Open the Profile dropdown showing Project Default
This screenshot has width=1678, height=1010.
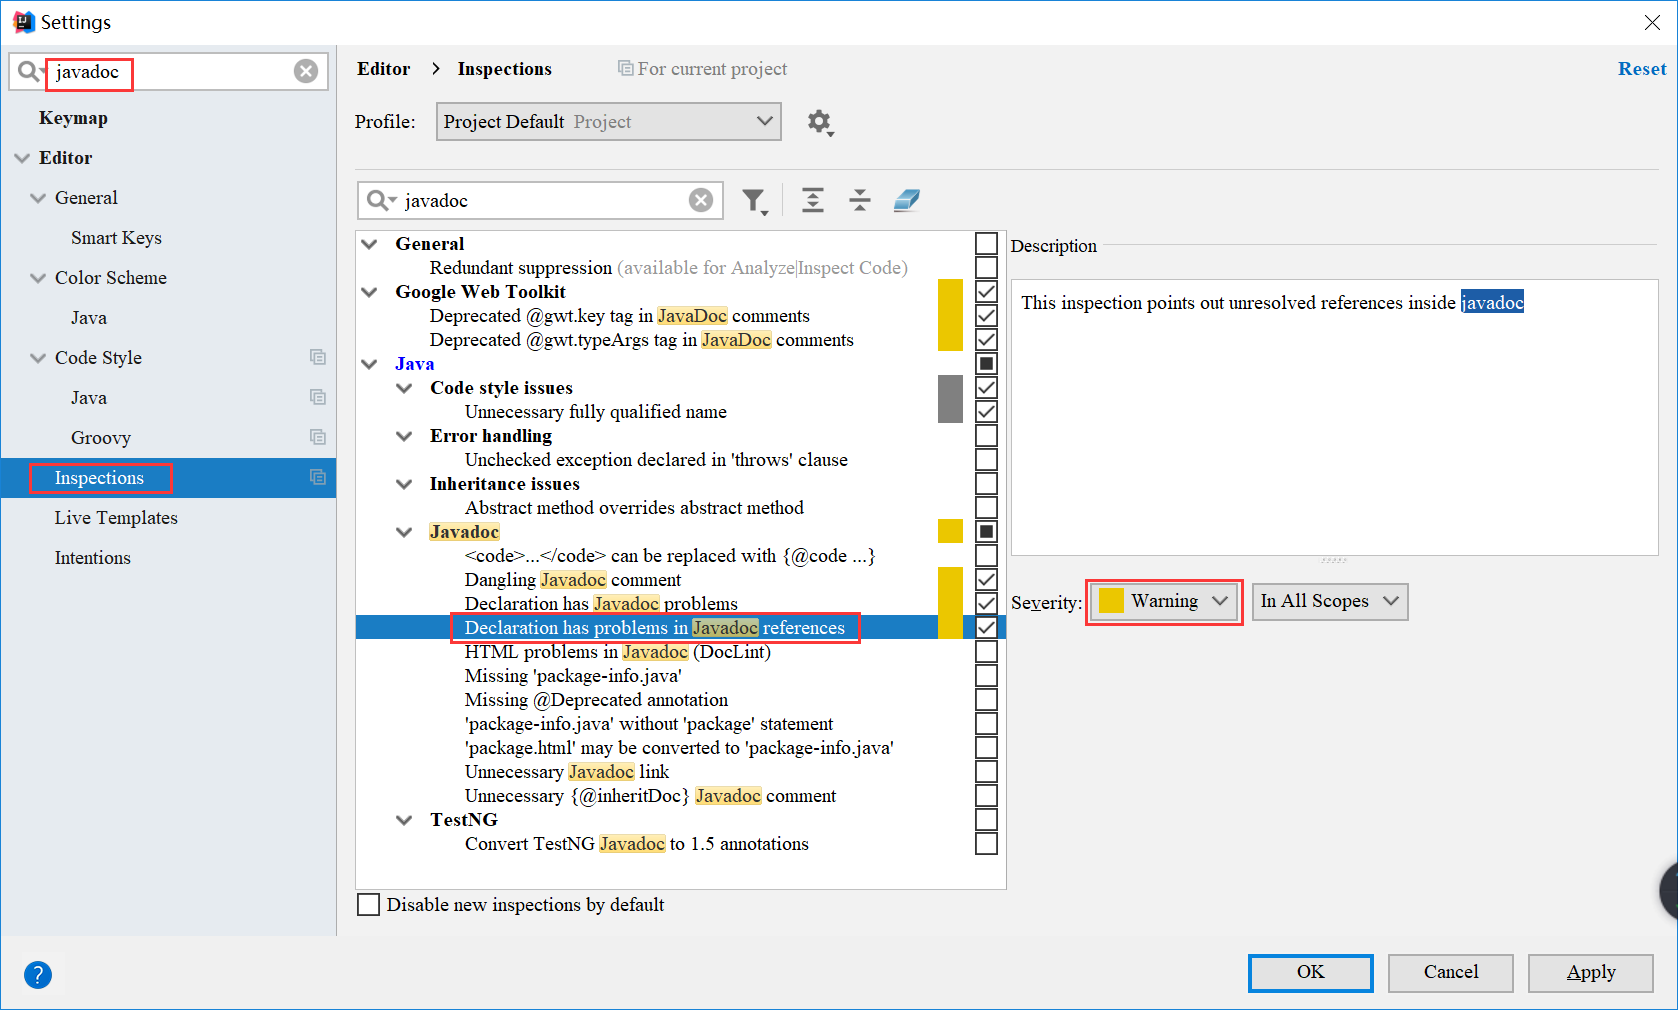[x=608, y=121]
